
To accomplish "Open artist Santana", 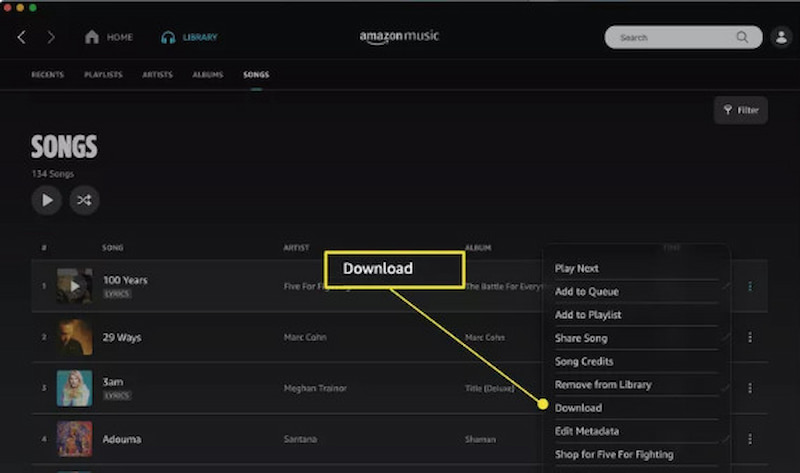I will pyautogui.click(x=301, y=439).
